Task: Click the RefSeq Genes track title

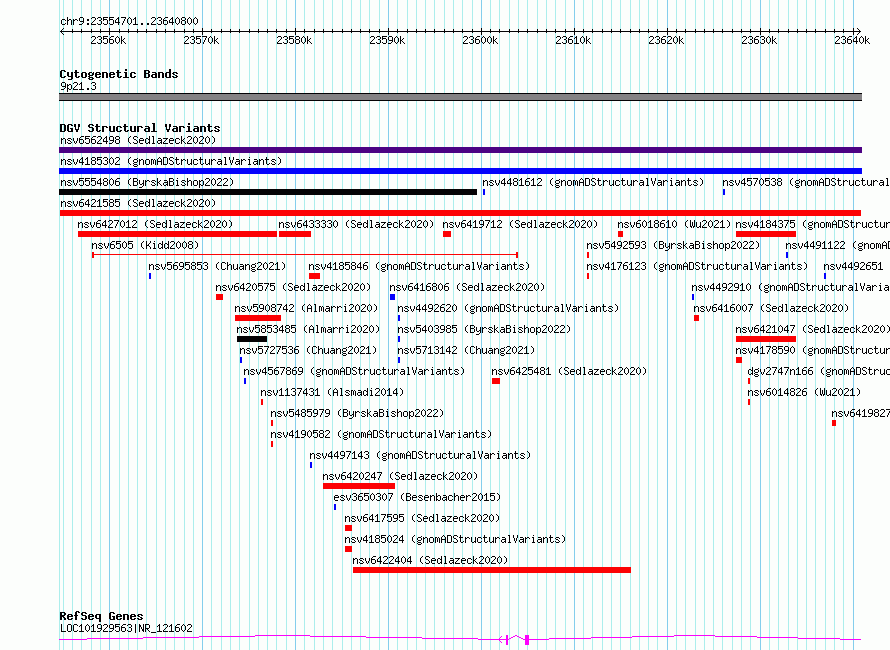Action: 101,616
